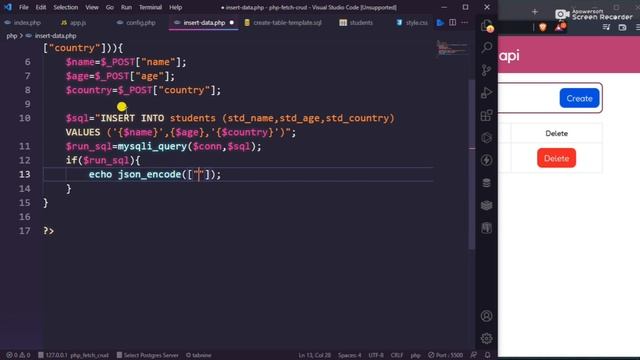Open the Edit menu

[40, 7]
